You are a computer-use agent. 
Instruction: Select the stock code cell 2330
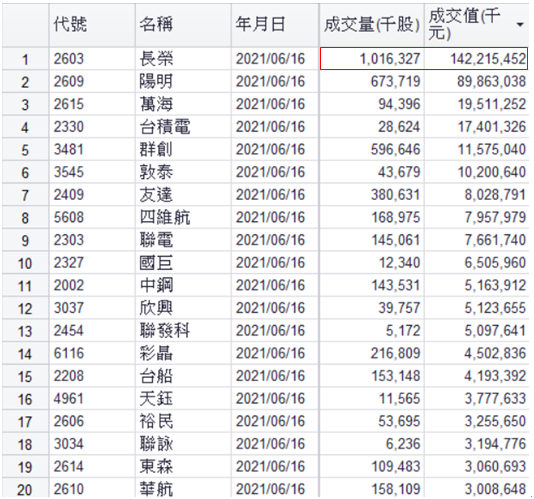click(x=92, y=127)
